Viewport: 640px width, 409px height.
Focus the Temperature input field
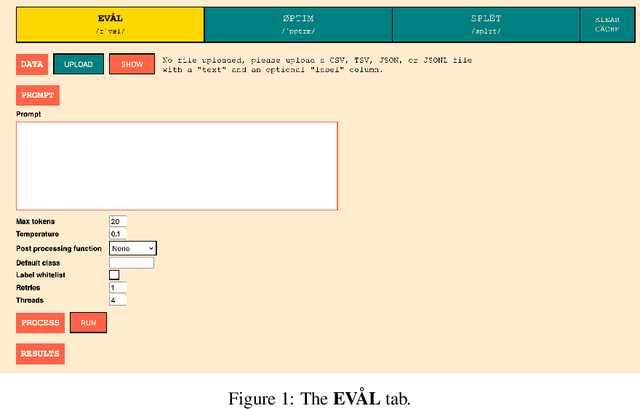118,234
